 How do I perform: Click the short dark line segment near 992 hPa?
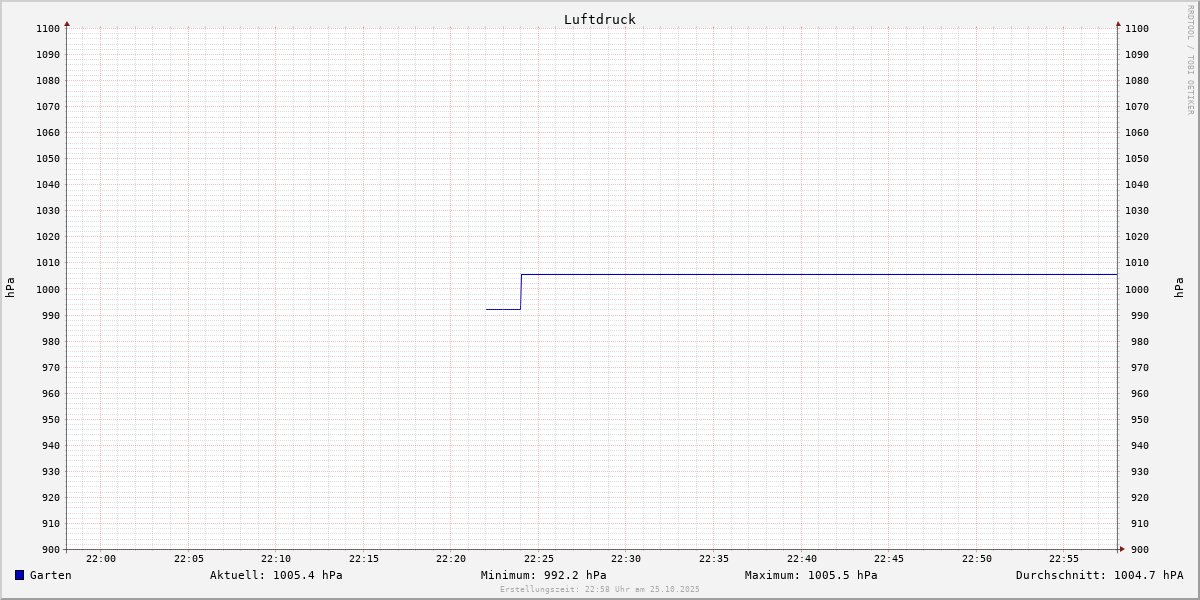pyautogui.click(x=503, y=309)
